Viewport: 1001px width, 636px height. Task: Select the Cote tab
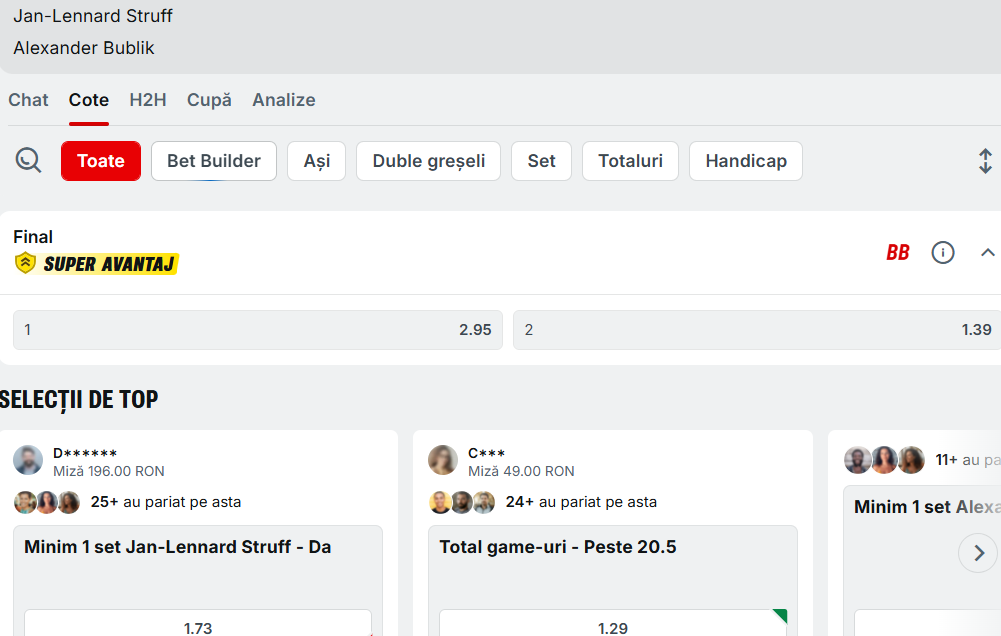(x=89, y=100)
